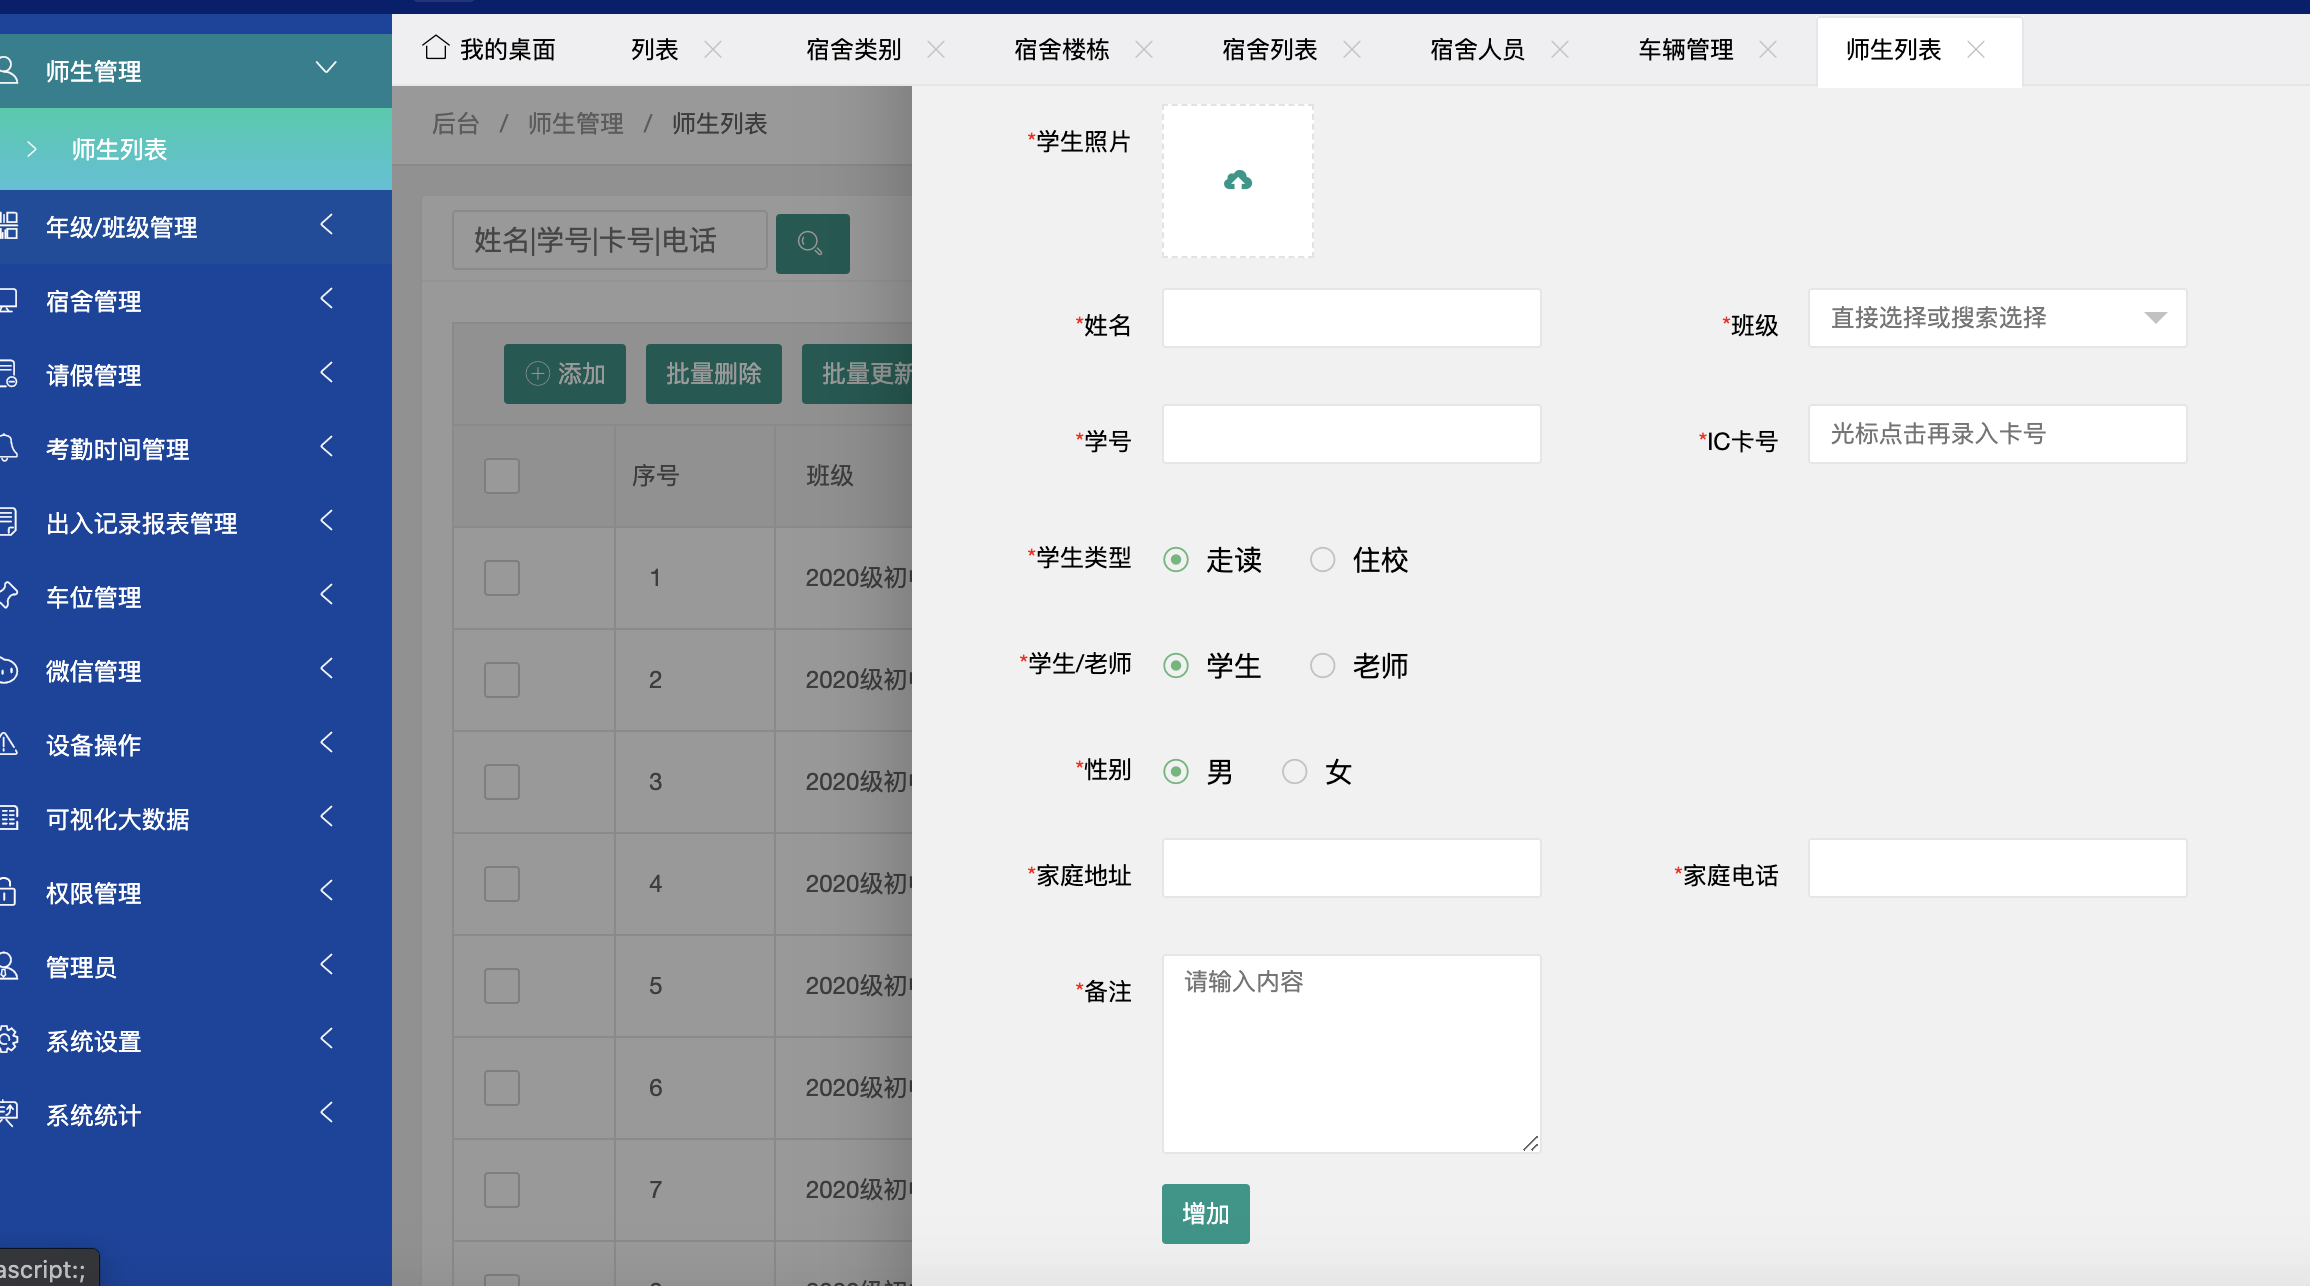The image size is (2310, 1286).
Task: Click the 师生管理 user icon
Action: (8, 70)
